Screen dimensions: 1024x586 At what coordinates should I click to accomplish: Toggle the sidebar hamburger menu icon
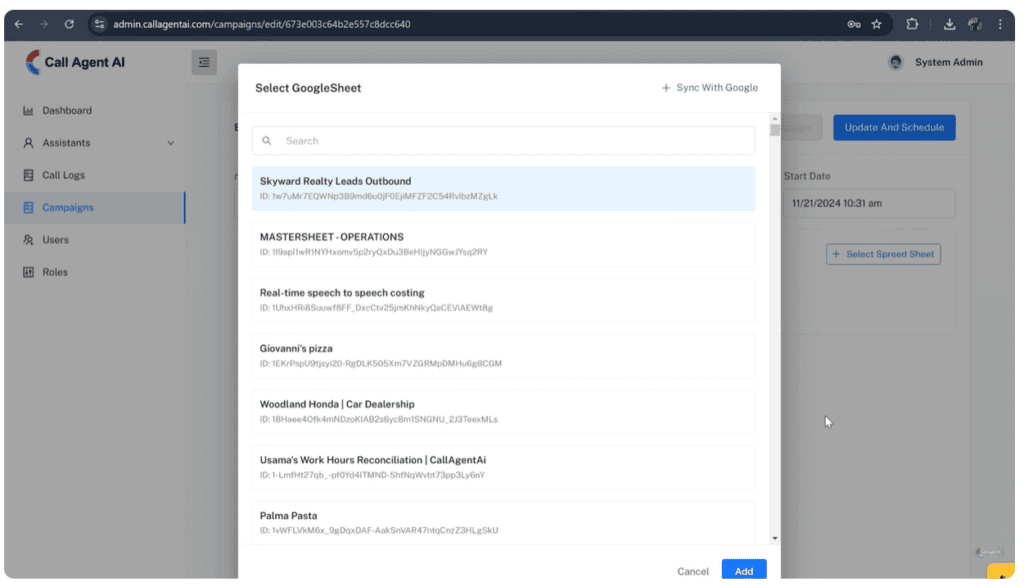point(204,63)
